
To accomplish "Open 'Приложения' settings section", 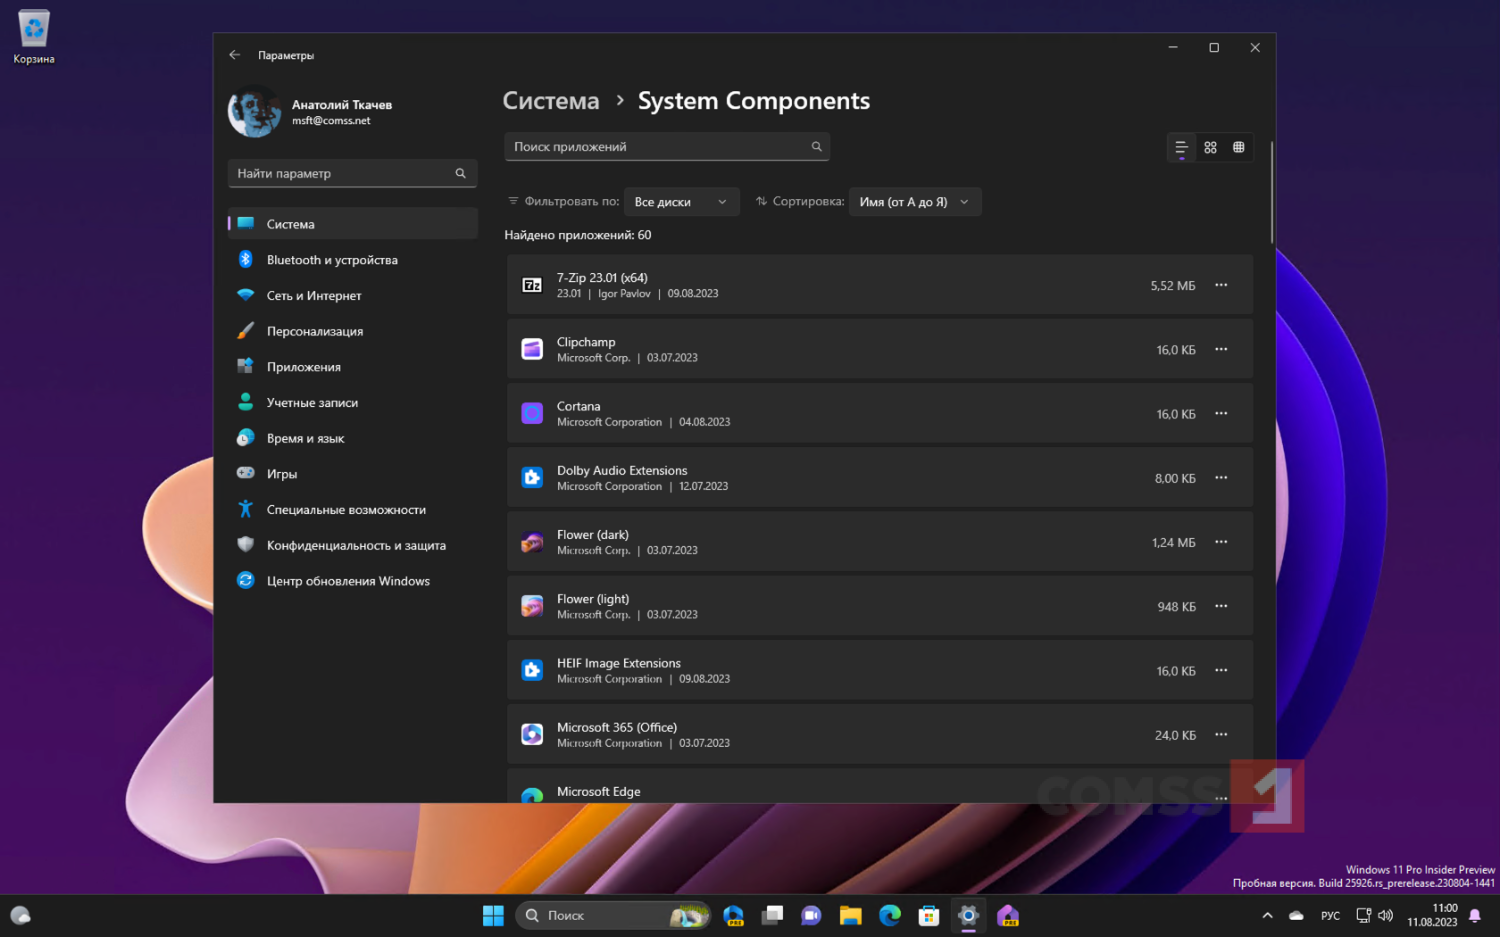I will pyautogui.click(x=303, y=367).
